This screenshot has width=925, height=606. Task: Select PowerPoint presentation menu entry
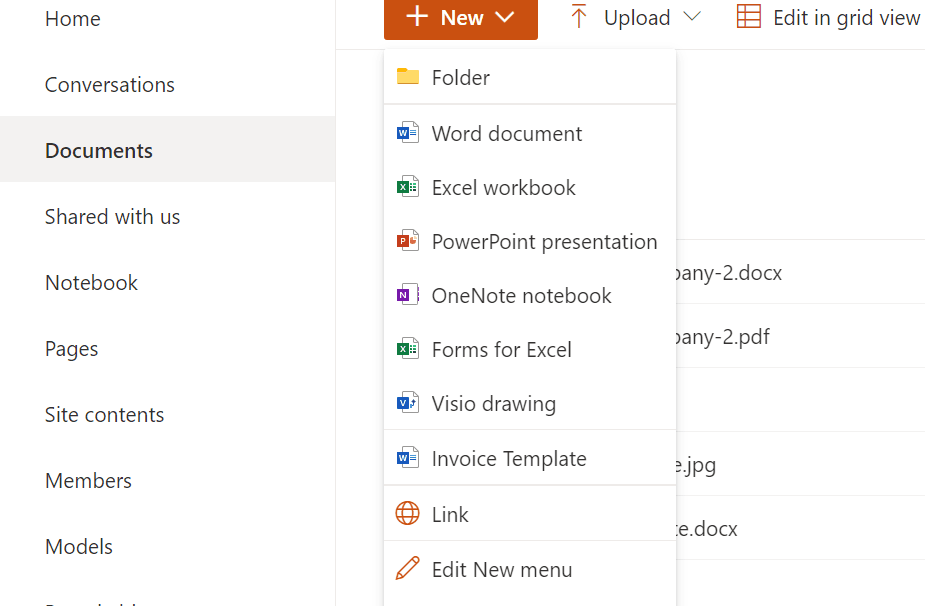click(530, 242)
